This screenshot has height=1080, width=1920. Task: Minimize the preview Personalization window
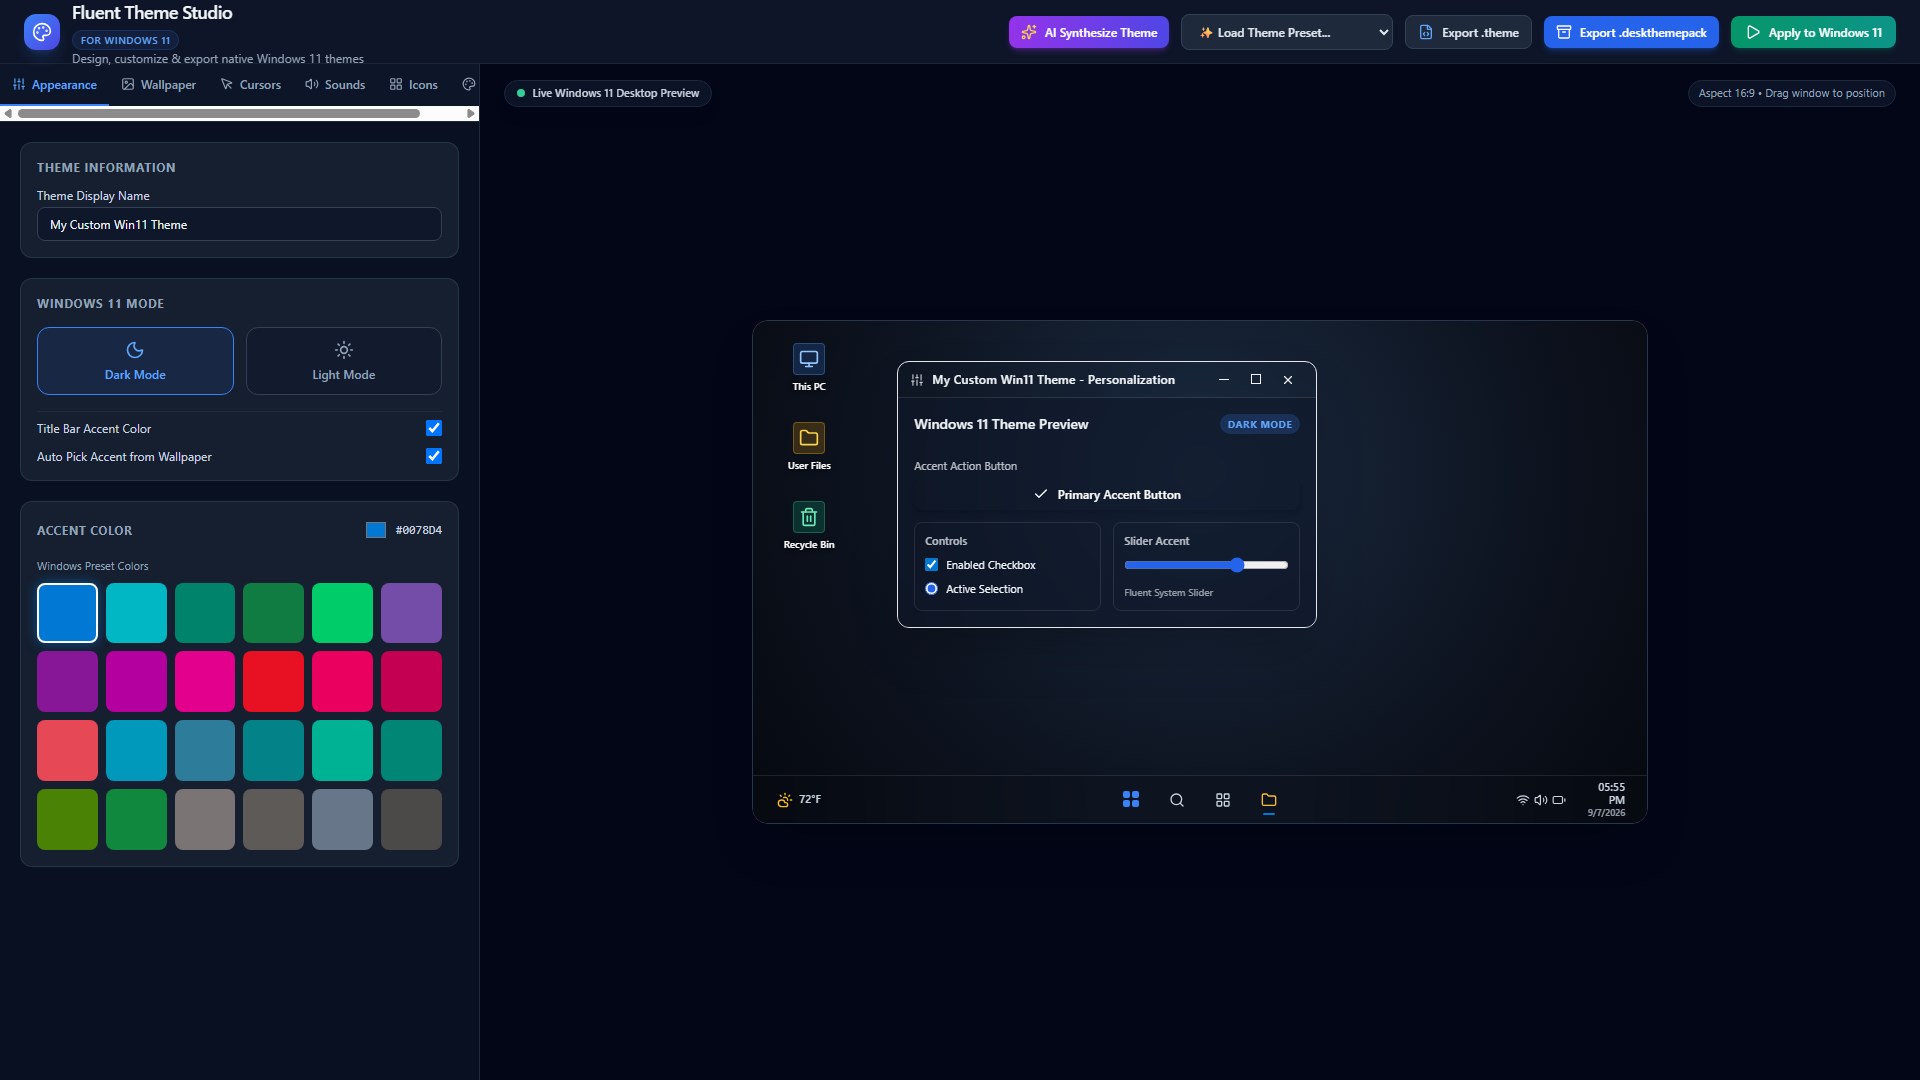pos(1224,379)
